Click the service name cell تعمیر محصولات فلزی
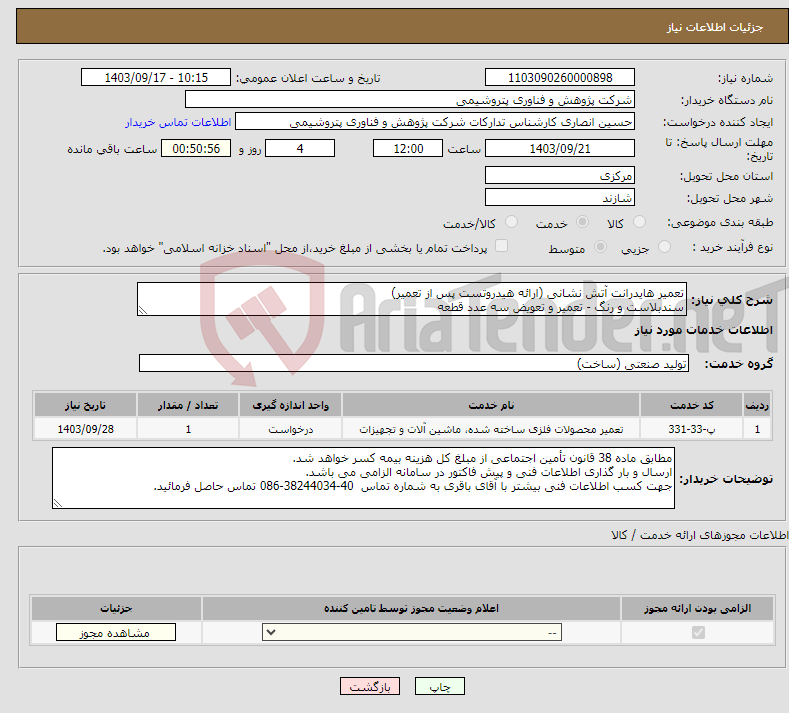 491,429
